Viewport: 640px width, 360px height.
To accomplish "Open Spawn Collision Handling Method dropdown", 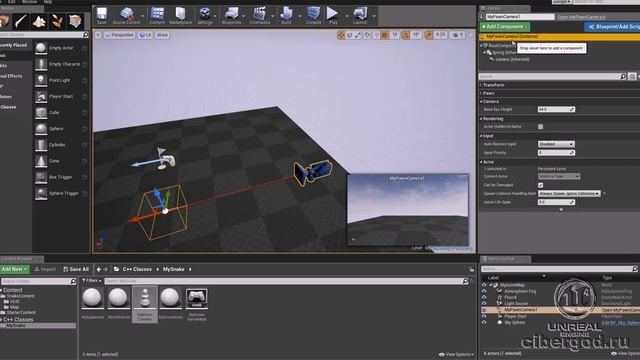I will tap(569, 193).
